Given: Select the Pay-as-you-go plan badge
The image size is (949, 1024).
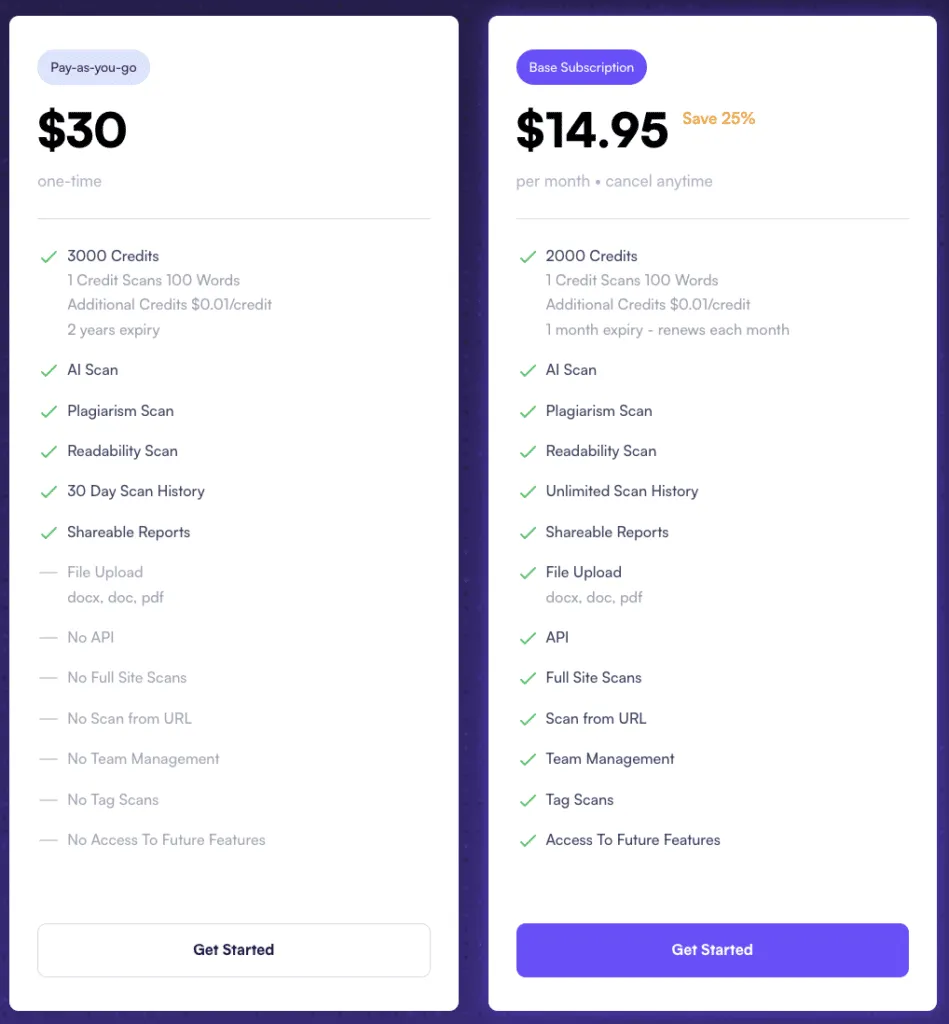Looking at the screenshot, I should pos(93,67).
